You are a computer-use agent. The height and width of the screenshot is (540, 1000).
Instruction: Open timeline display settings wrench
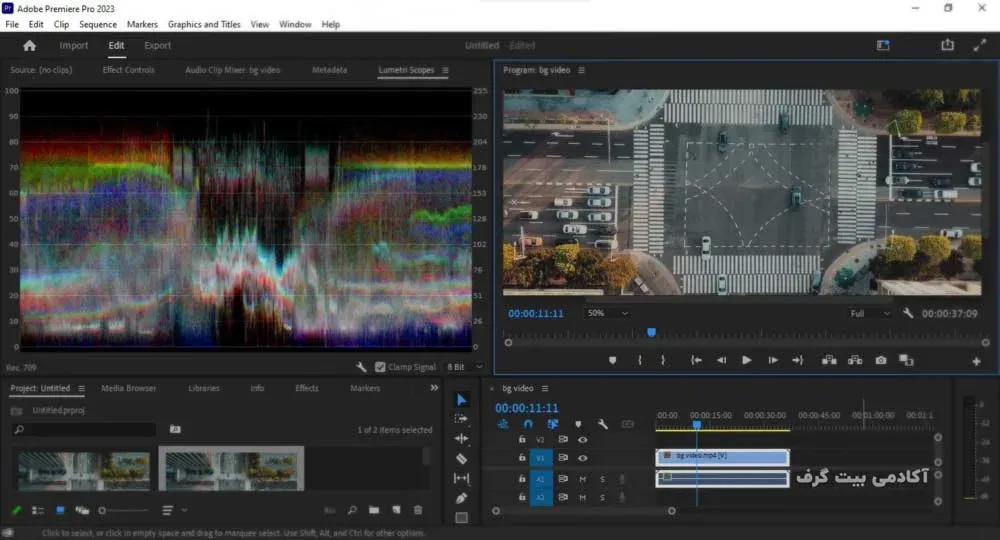coord(602,424)
